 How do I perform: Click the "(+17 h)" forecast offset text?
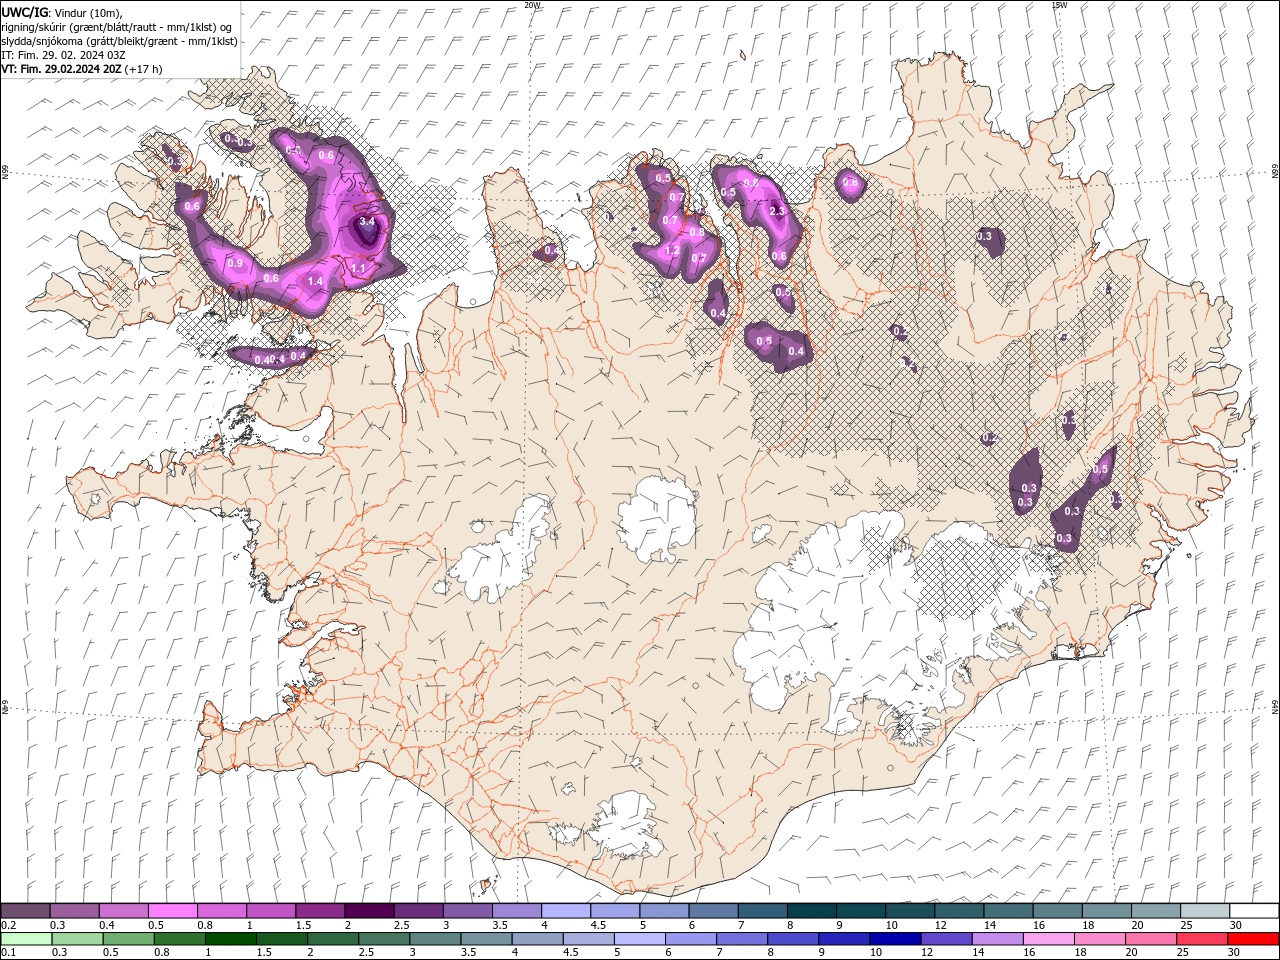144,69
